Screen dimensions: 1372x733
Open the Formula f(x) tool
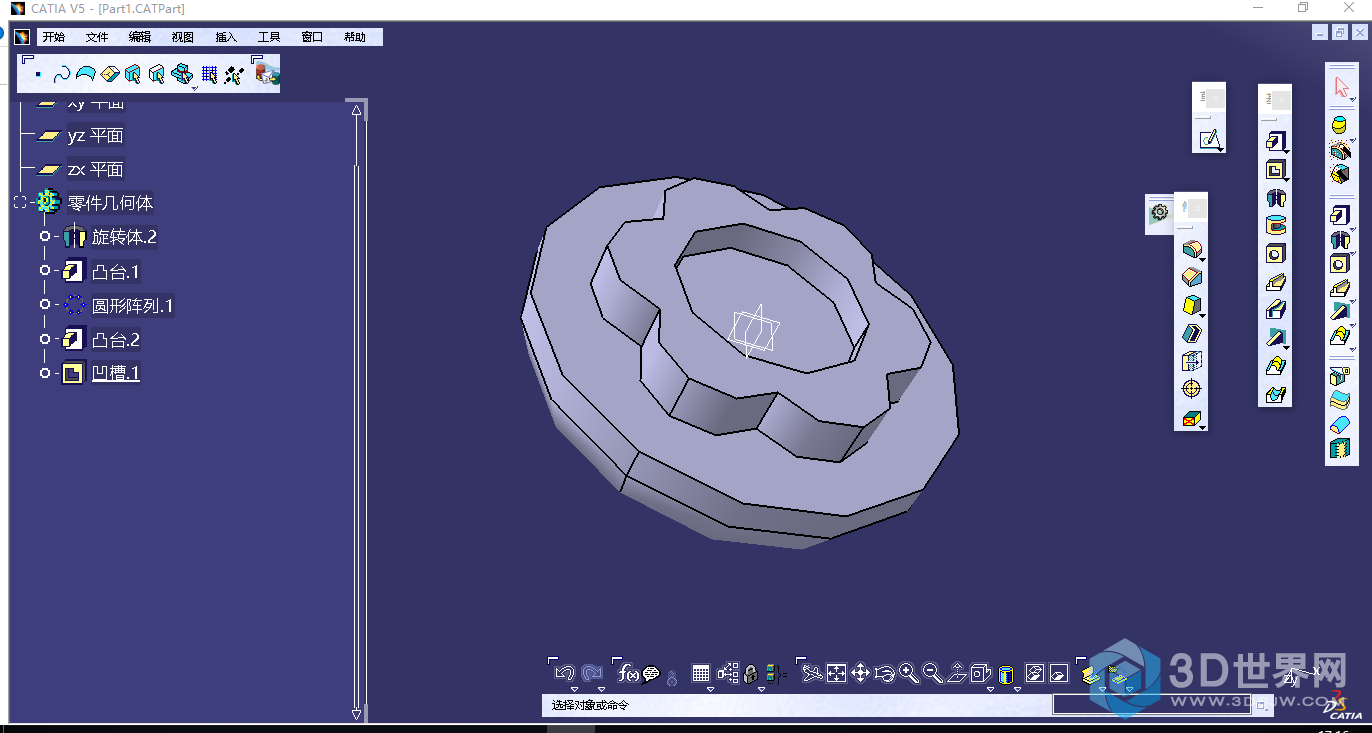click(x=628, y=673)
